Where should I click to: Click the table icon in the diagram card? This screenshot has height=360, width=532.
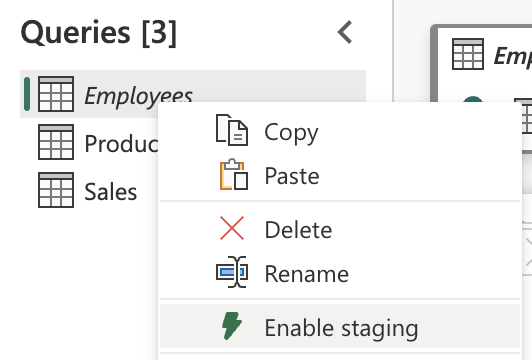(468, 54)
